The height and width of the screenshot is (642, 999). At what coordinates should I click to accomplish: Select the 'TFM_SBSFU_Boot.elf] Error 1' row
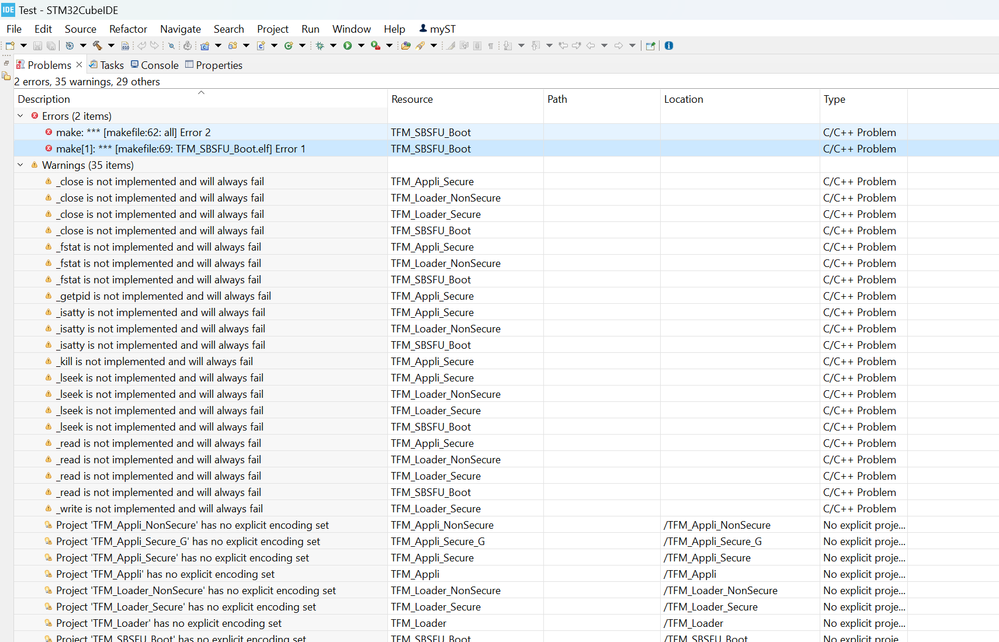coord(507,148)
